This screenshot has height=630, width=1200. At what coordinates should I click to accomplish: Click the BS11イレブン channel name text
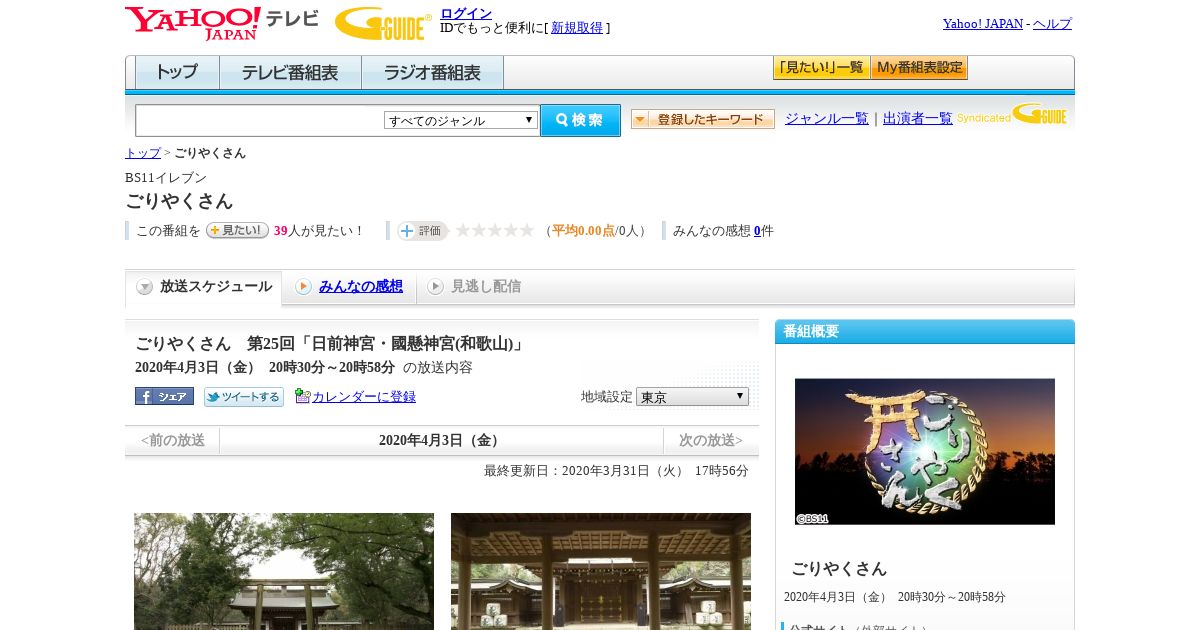pyautogui.click(x=166, y=177)
